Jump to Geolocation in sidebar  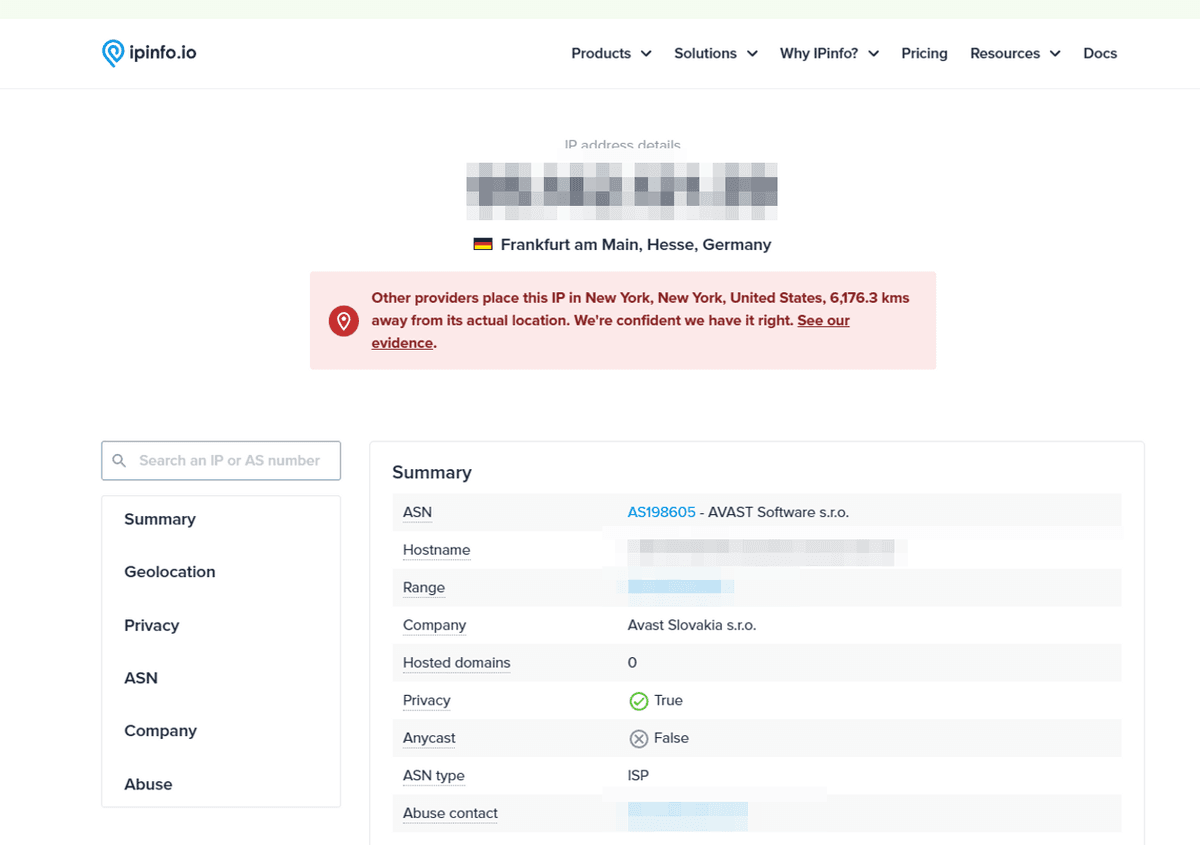(170, 572)
